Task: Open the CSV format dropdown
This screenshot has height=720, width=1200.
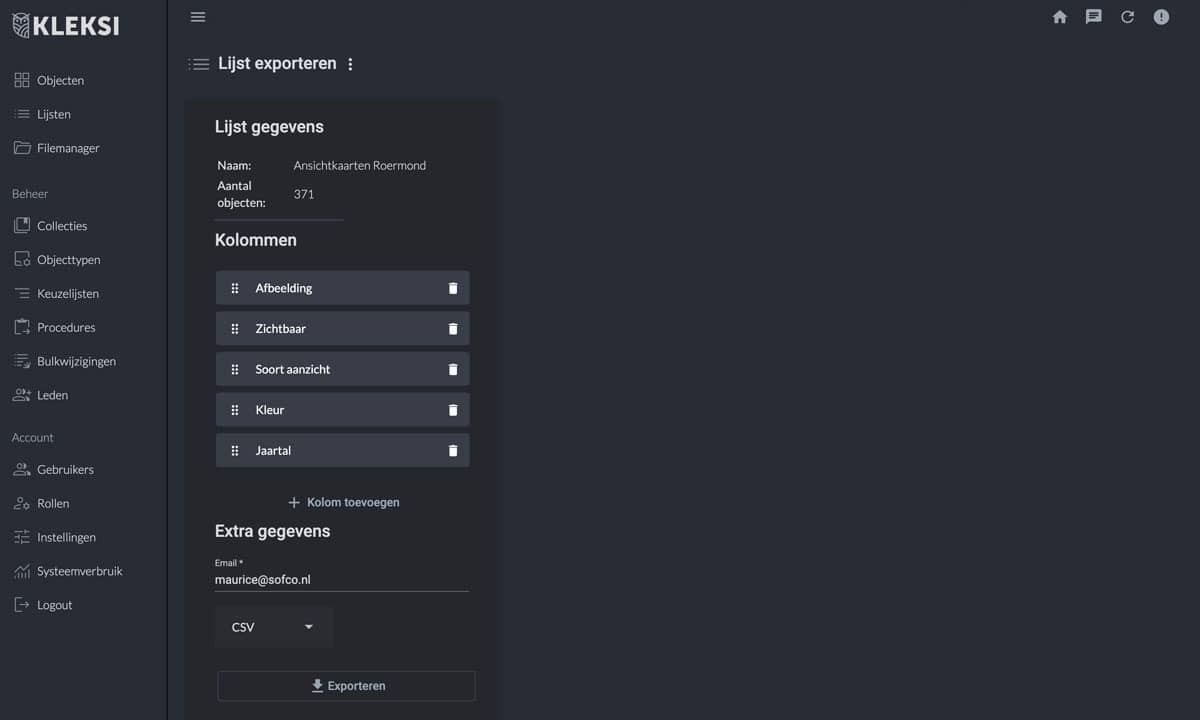Action: tap(274, 627)
